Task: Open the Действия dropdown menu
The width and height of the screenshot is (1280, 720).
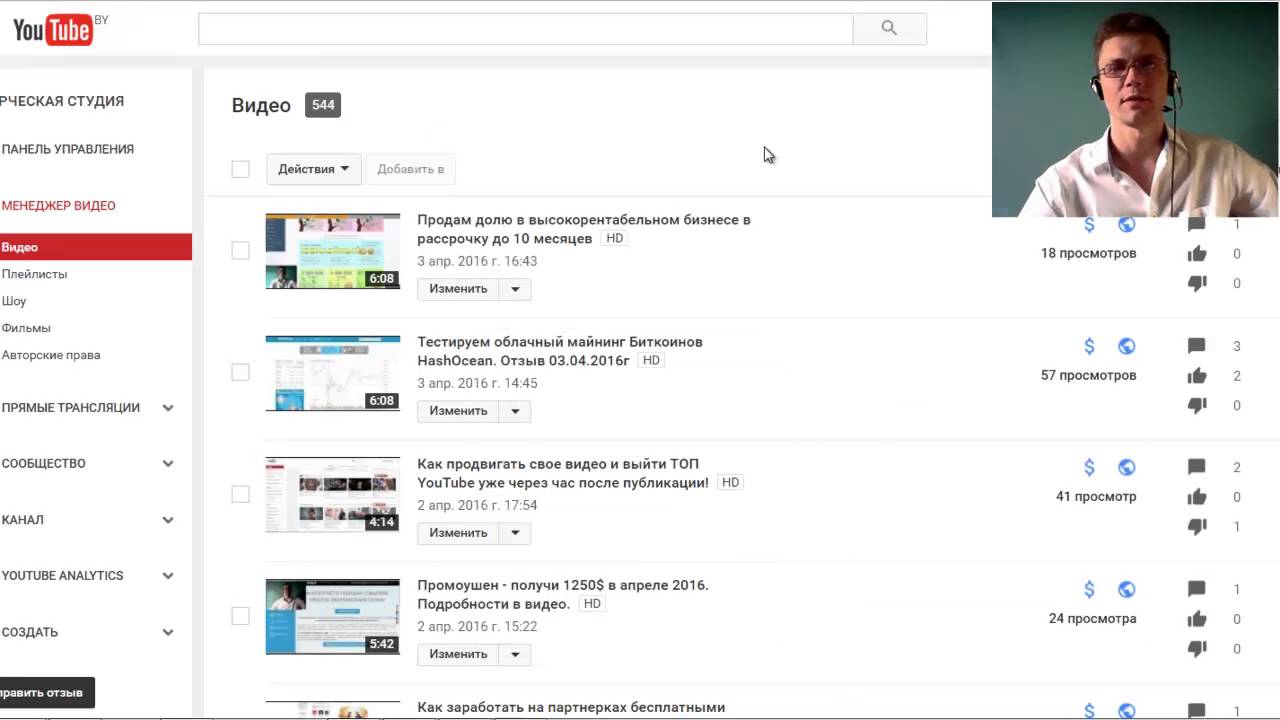Action: [313, 169]
